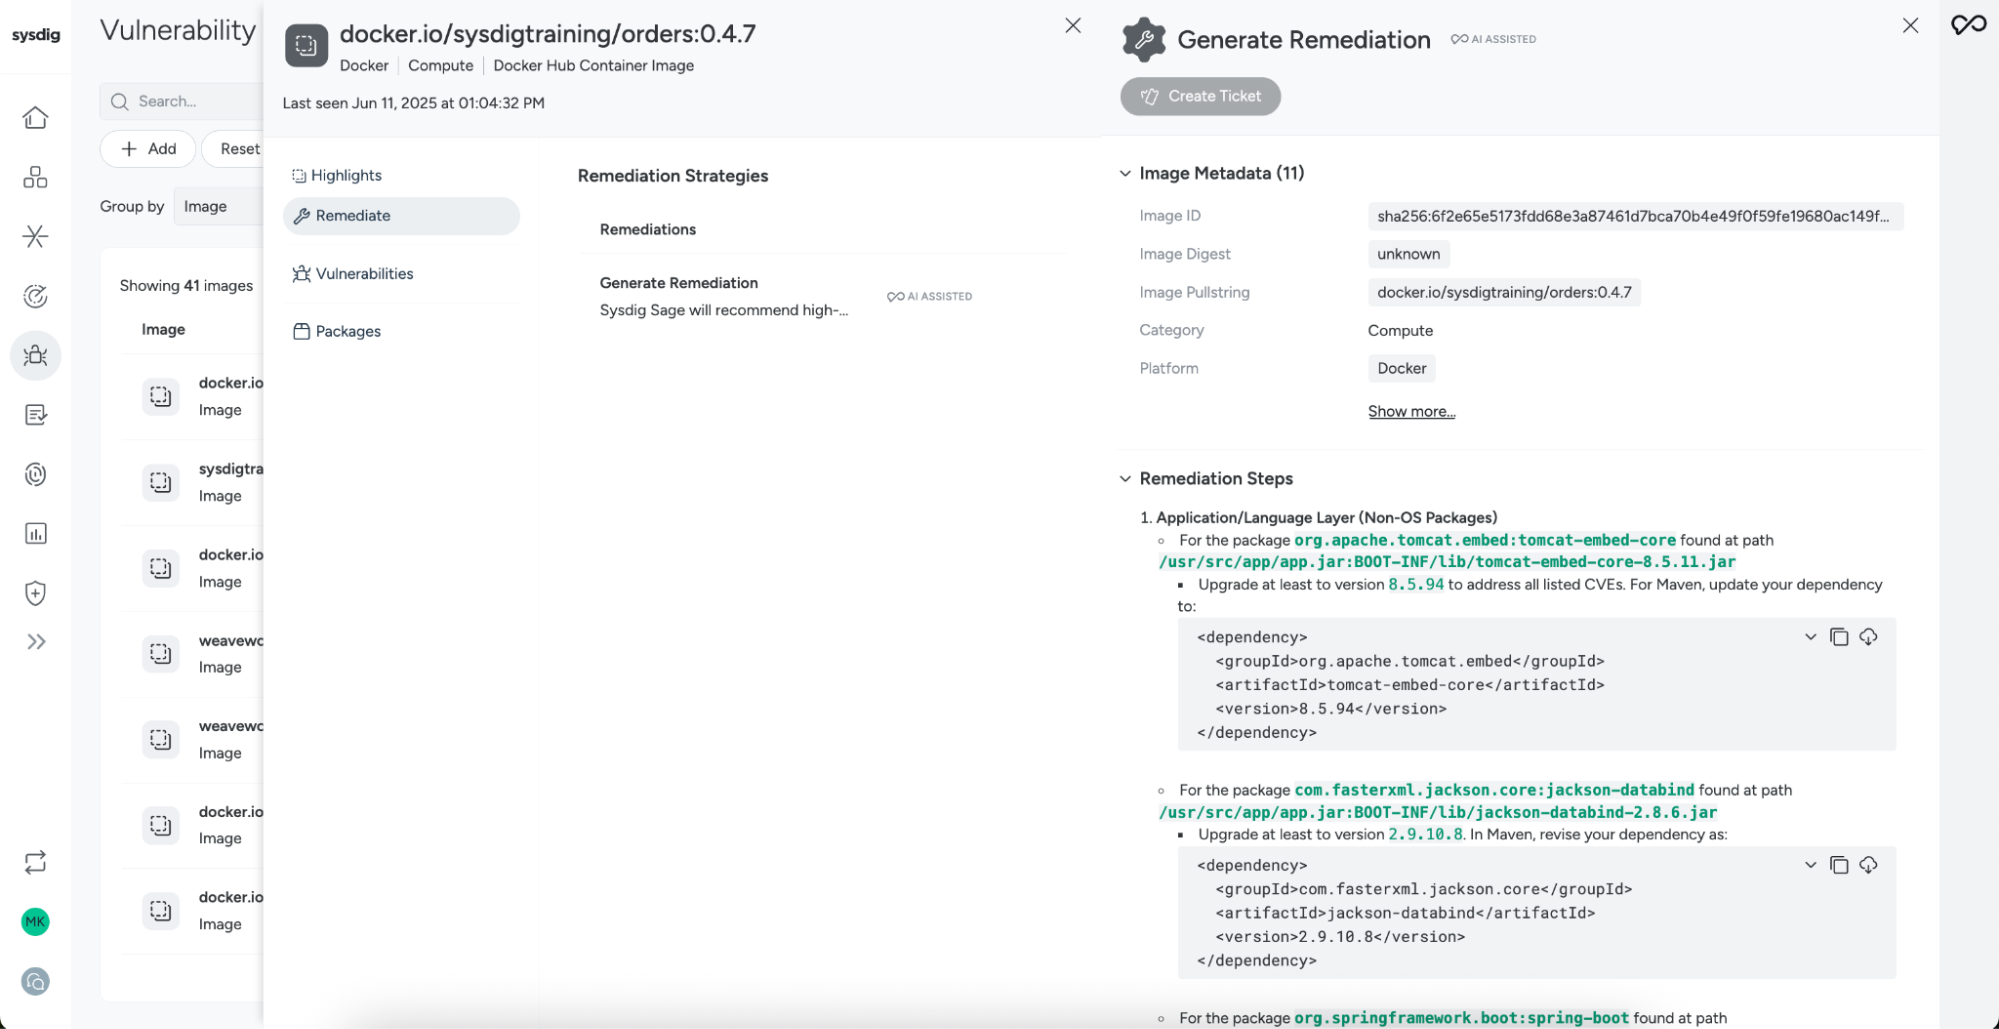Select the Packages tab
The image size is (1999, 1029).
(337, 331)
